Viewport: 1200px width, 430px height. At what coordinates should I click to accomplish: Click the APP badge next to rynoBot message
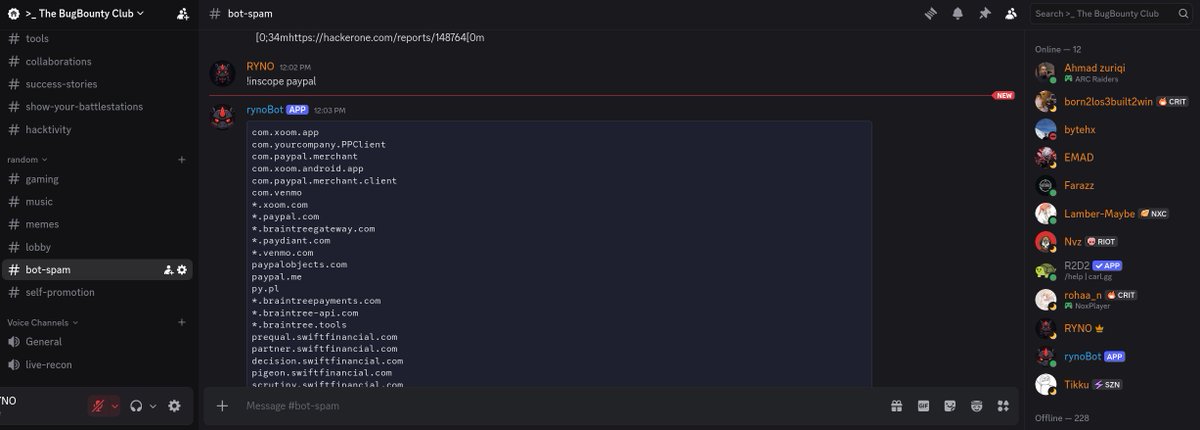point(297,110)
